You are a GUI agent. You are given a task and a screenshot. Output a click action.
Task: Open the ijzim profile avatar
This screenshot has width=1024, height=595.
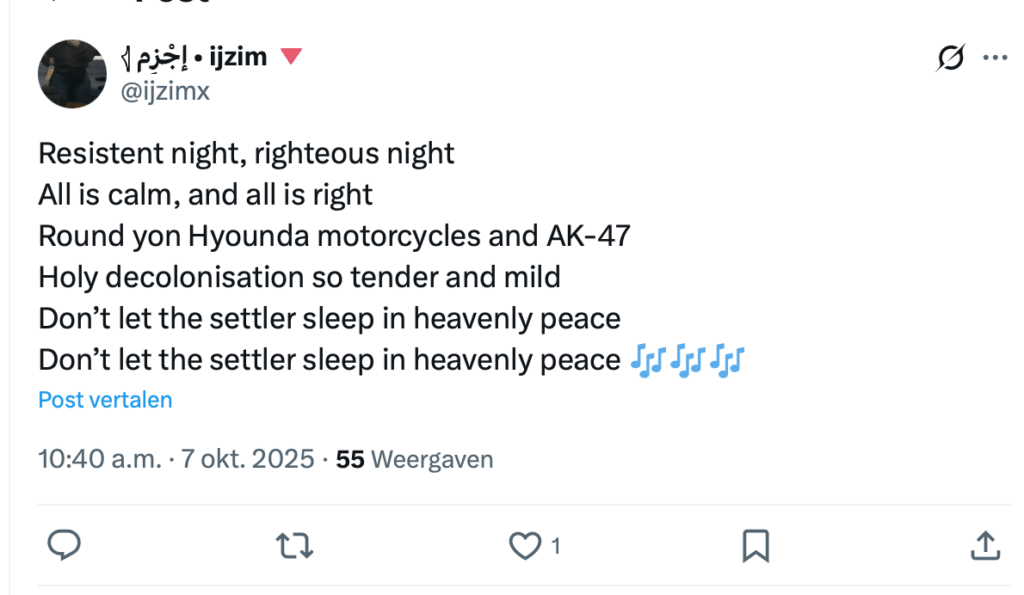(x=72, y=74)
